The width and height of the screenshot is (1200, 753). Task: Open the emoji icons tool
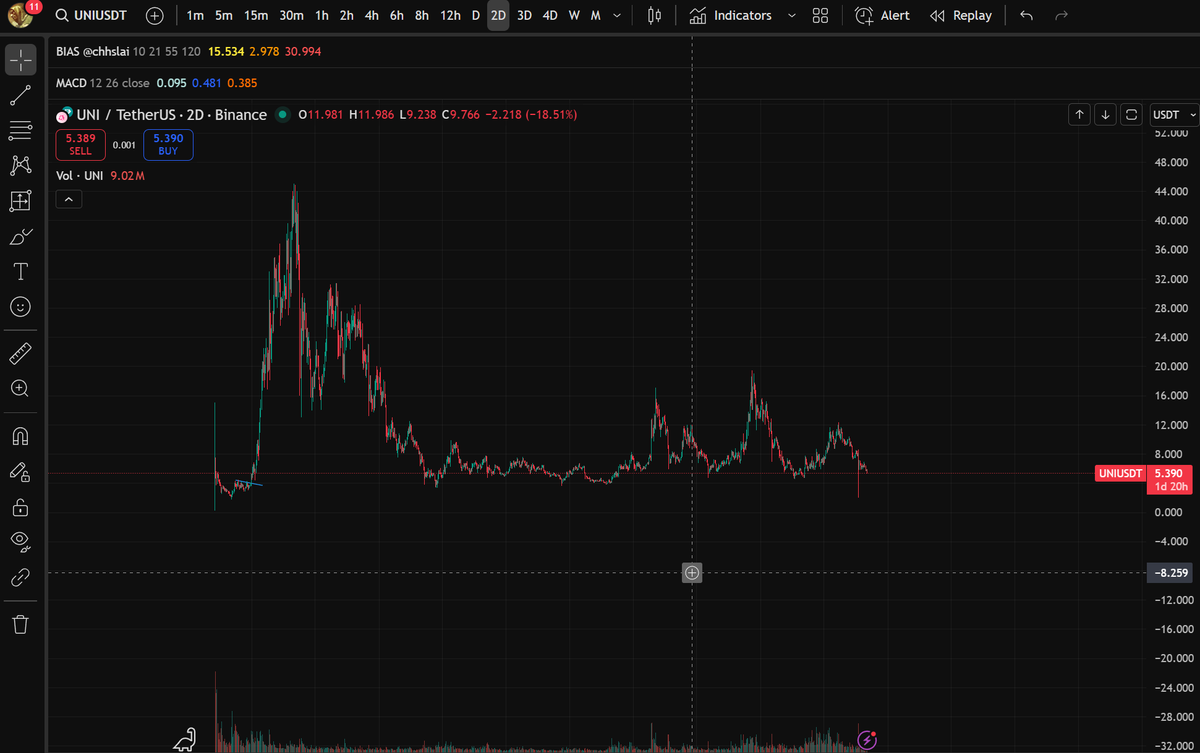20,307
